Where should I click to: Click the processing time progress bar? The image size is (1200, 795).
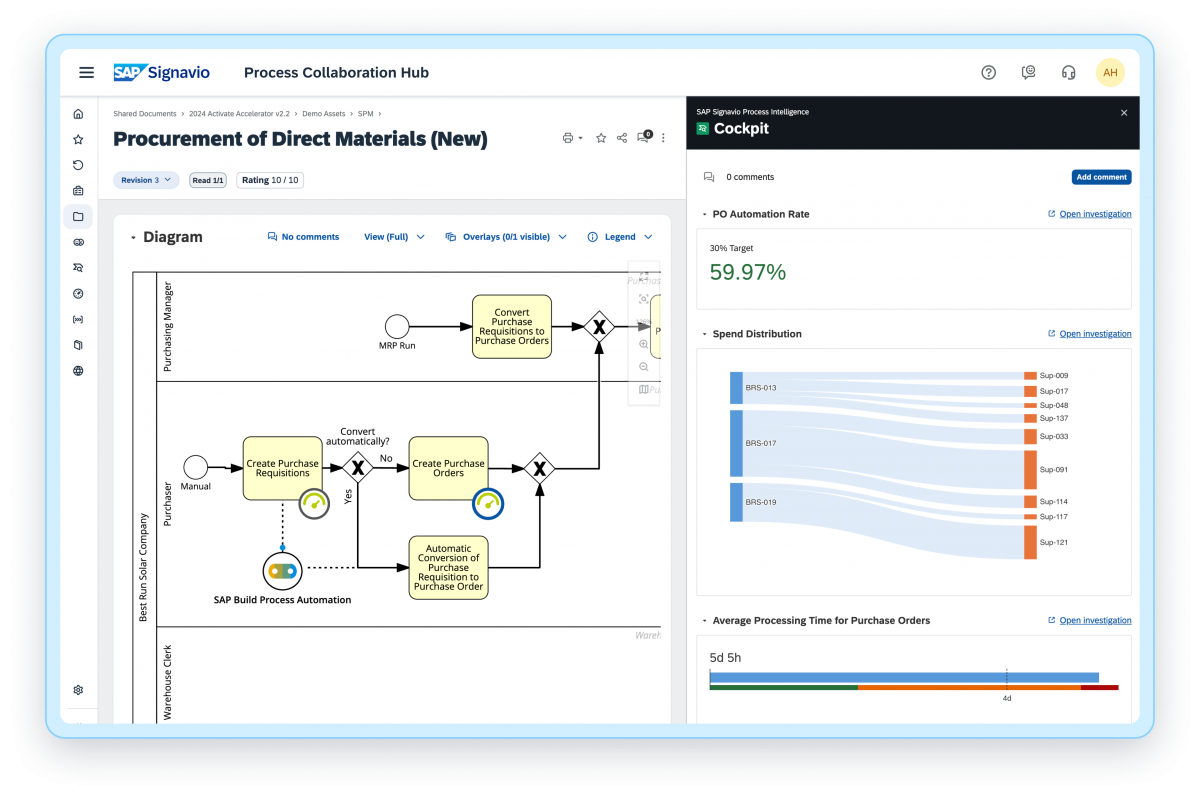(x=905, y=676)
